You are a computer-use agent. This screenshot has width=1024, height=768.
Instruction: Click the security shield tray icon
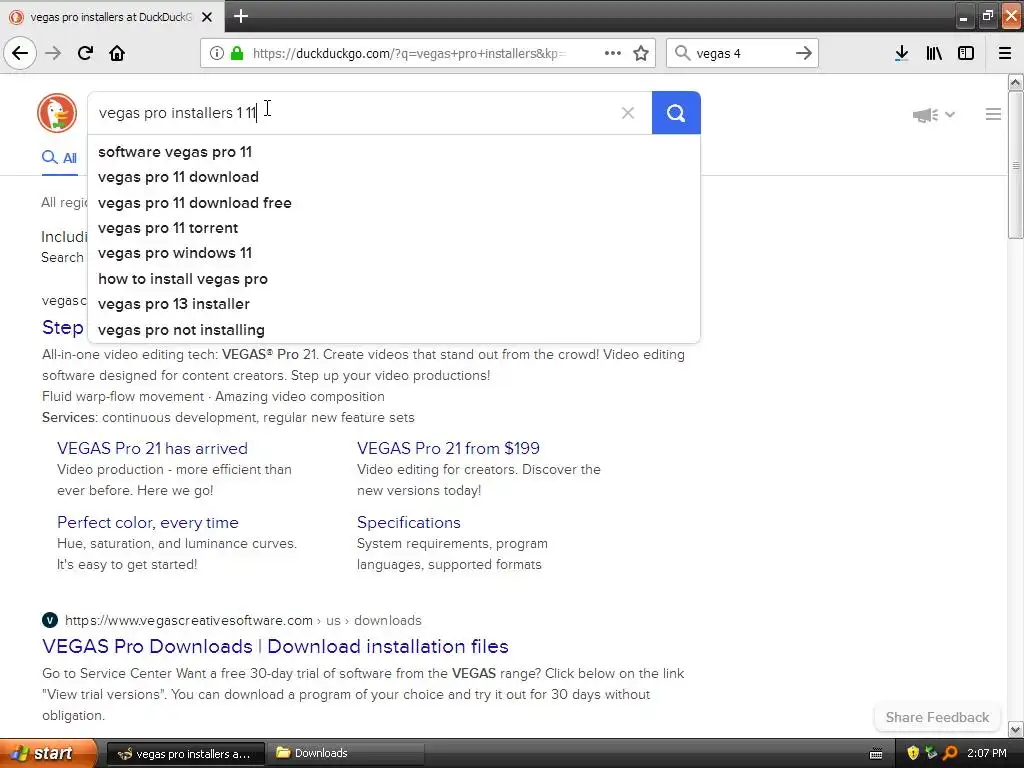pos(912,754)
